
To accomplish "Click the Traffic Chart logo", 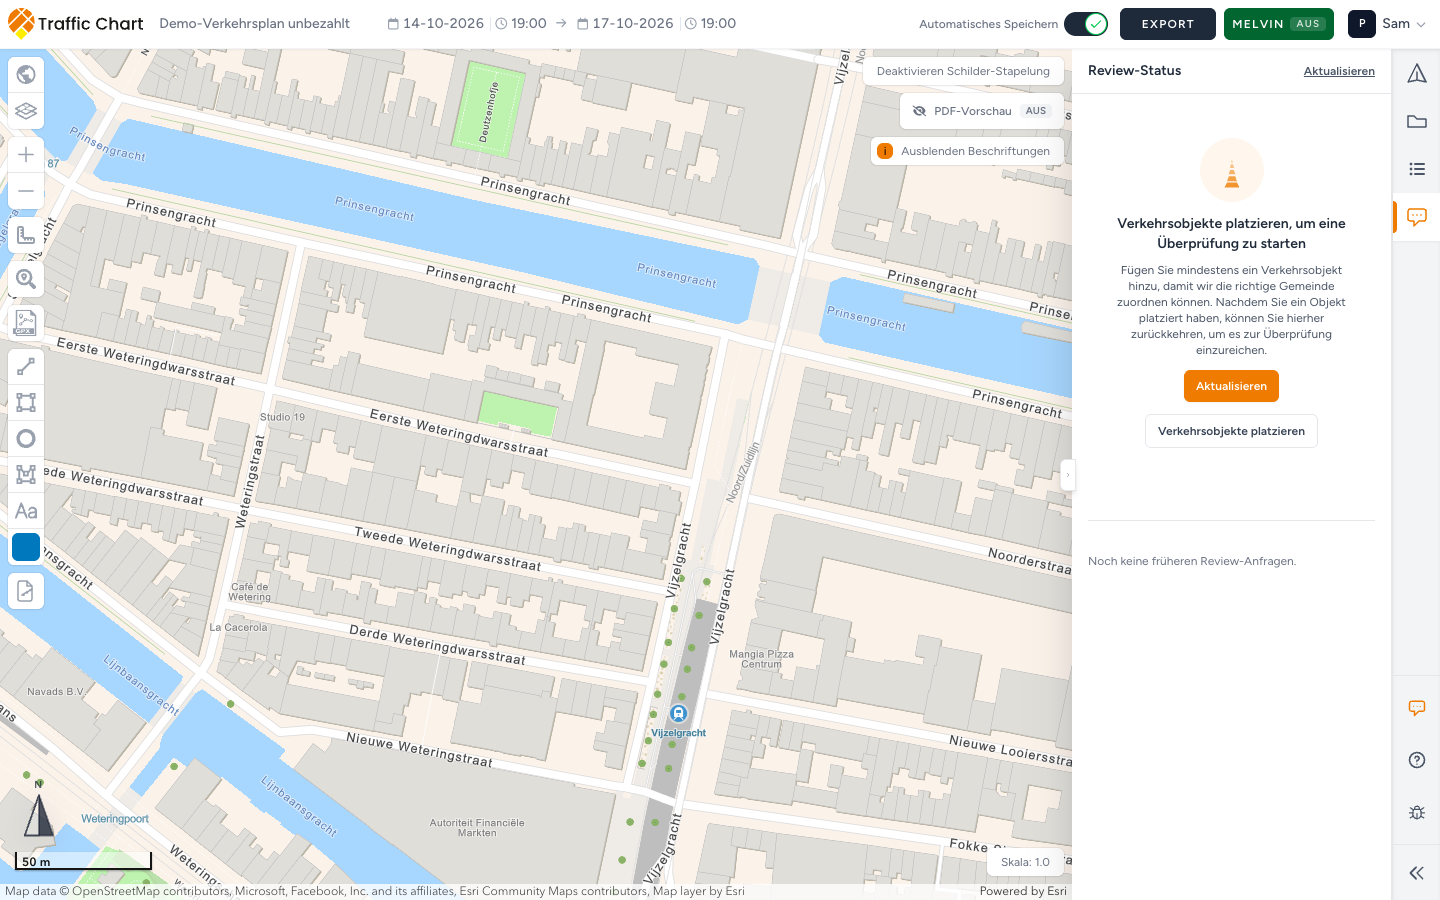I will (76, 24).
